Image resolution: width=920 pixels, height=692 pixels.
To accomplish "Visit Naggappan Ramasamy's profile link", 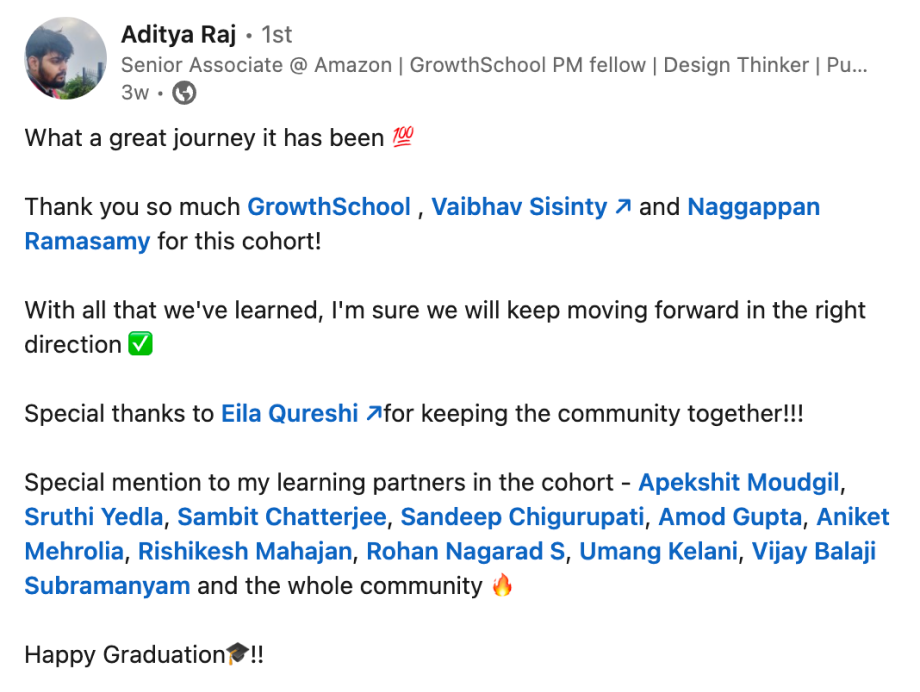I will (x=753, y=207).
